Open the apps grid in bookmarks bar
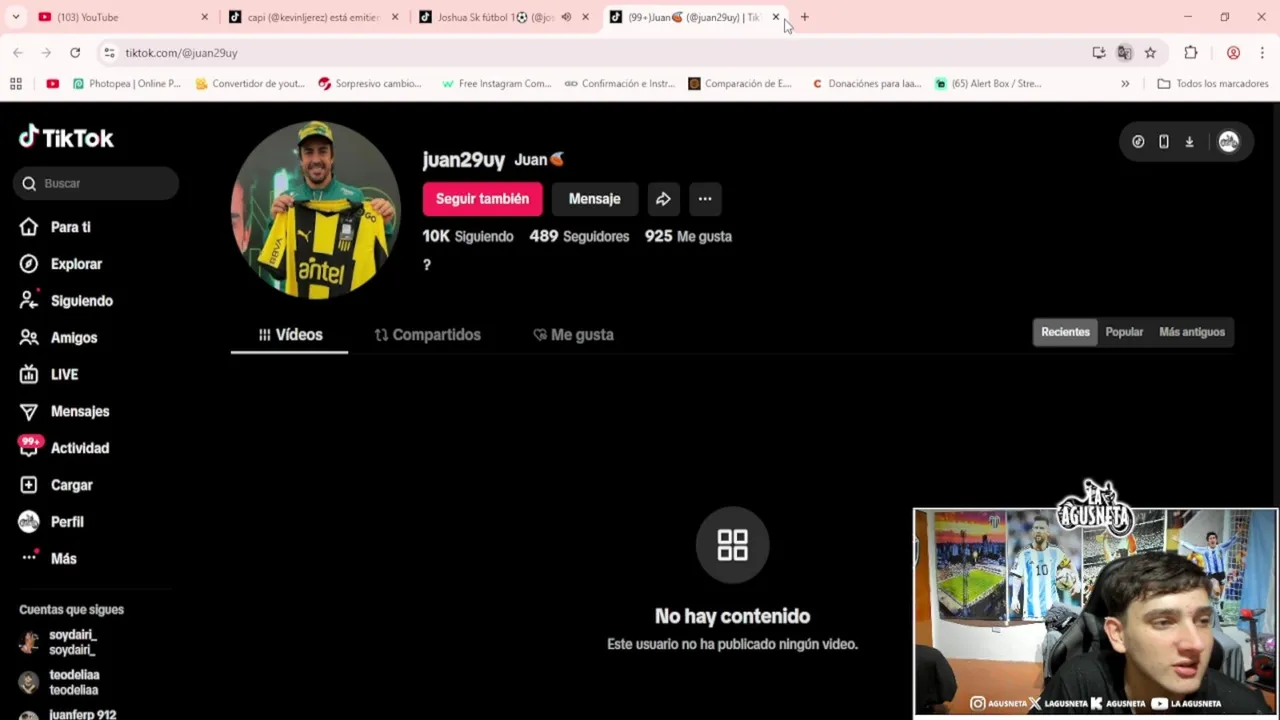The width and height of the screenshot is (1280, 720). 16,84
